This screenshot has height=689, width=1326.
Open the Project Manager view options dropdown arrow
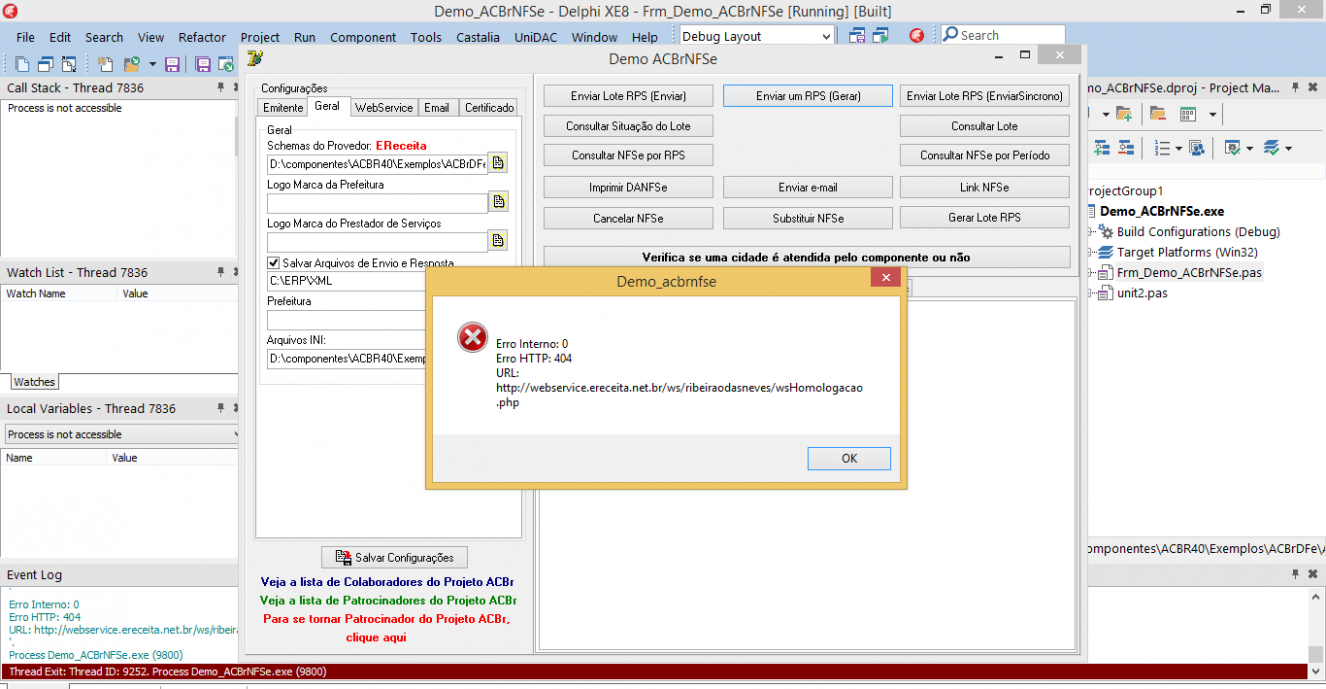[x=1212, y=113]
